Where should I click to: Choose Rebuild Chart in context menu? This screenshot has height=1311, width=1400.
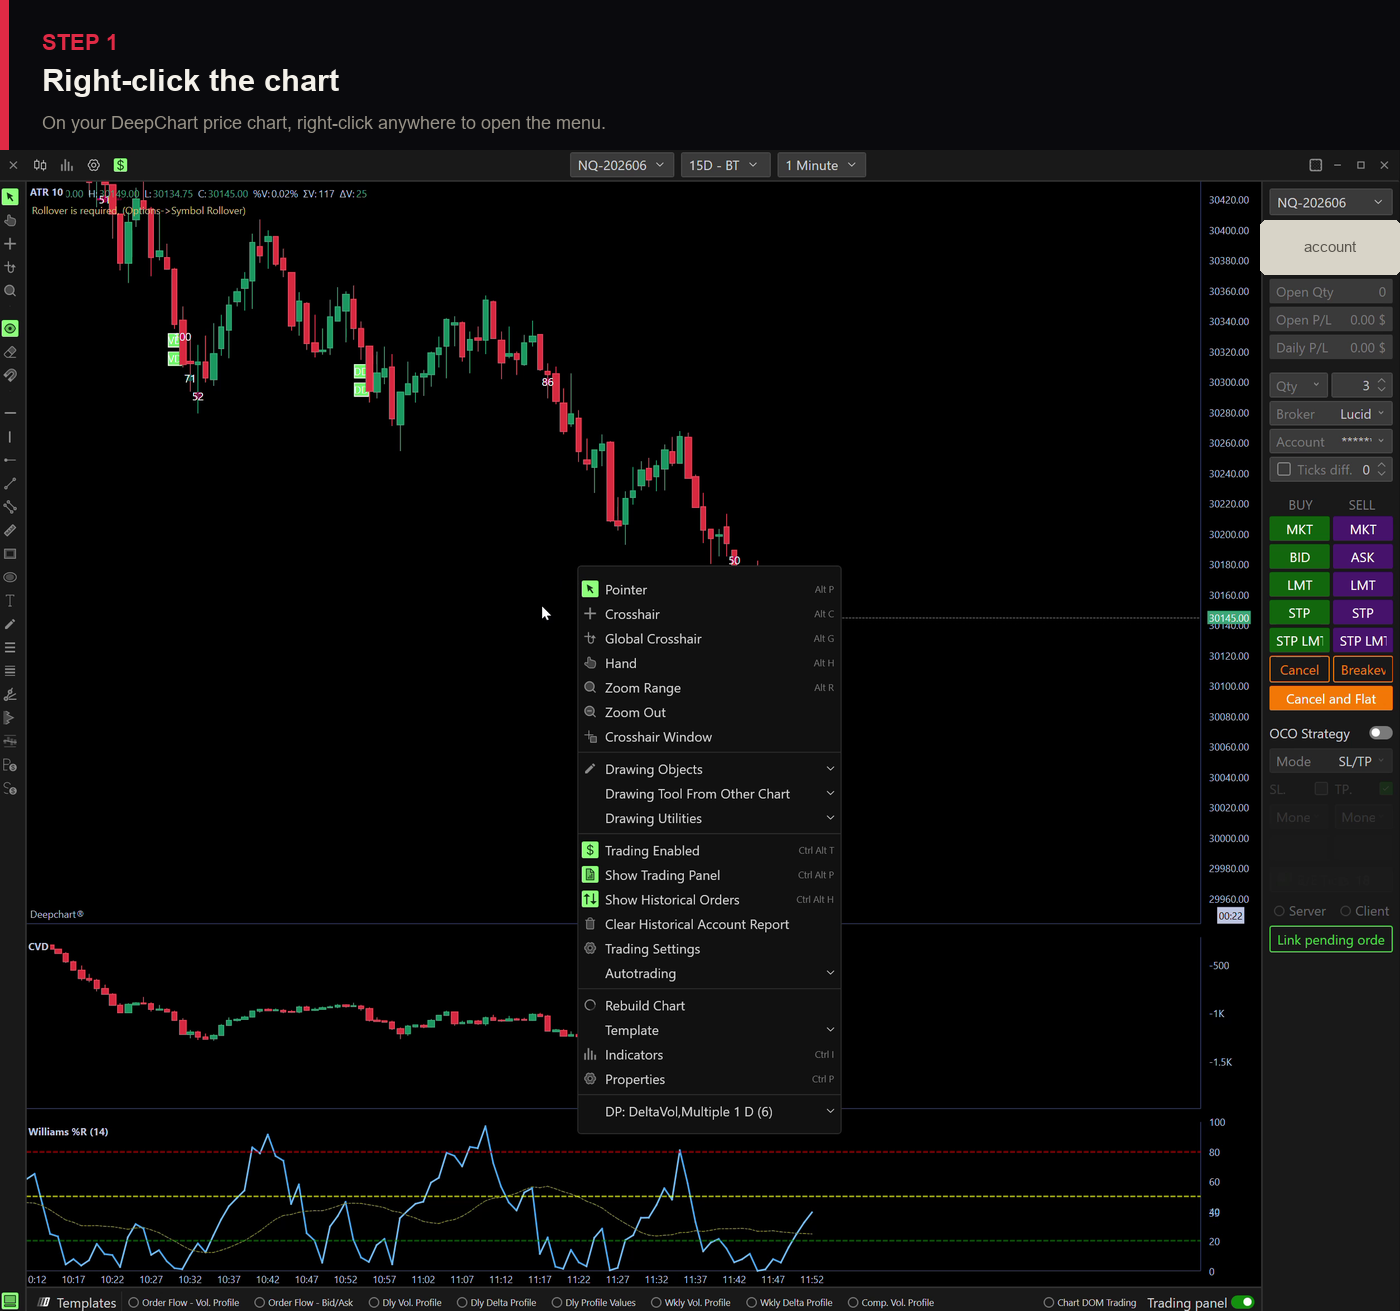[x=709, y=1006]
